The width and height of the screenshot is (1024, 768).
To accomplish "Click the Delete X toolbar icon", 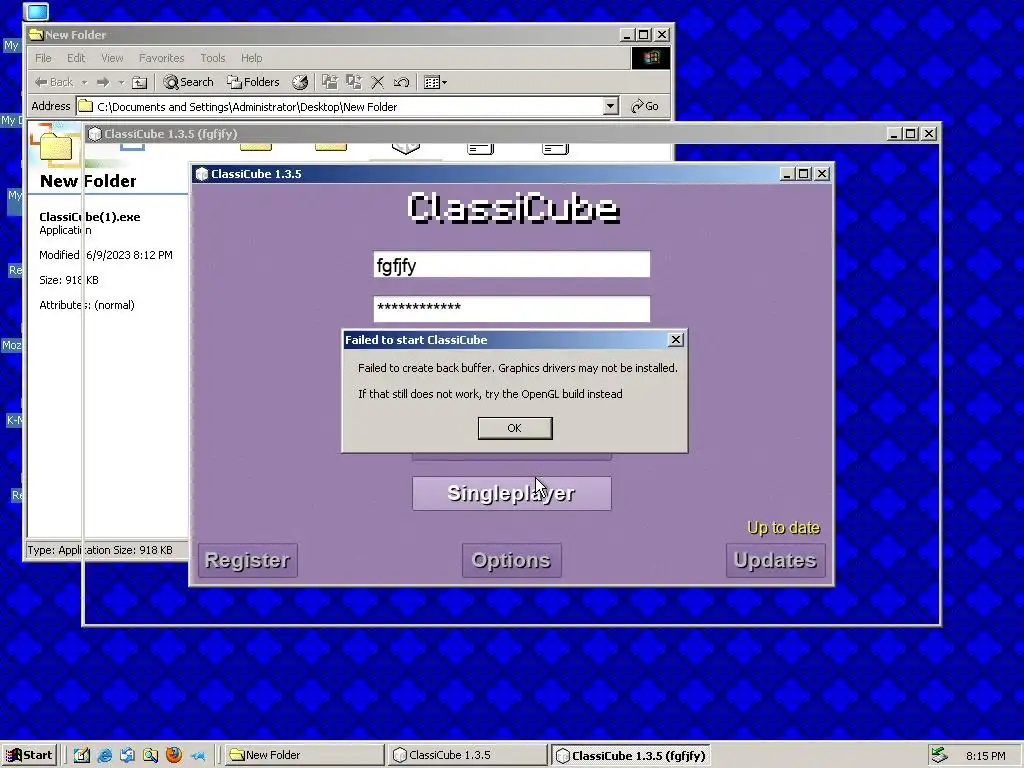I will point(377,82).
